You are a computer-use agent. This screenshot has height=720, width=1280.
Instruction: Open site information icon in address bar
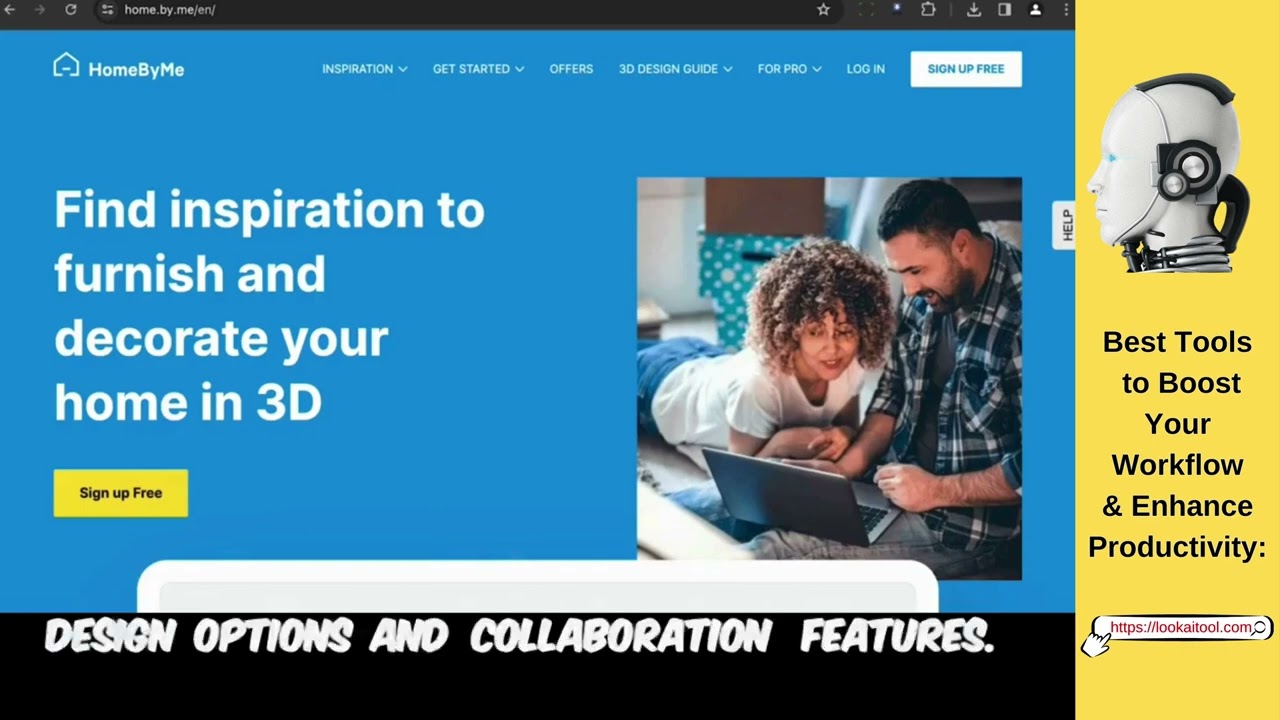point(107,9)
